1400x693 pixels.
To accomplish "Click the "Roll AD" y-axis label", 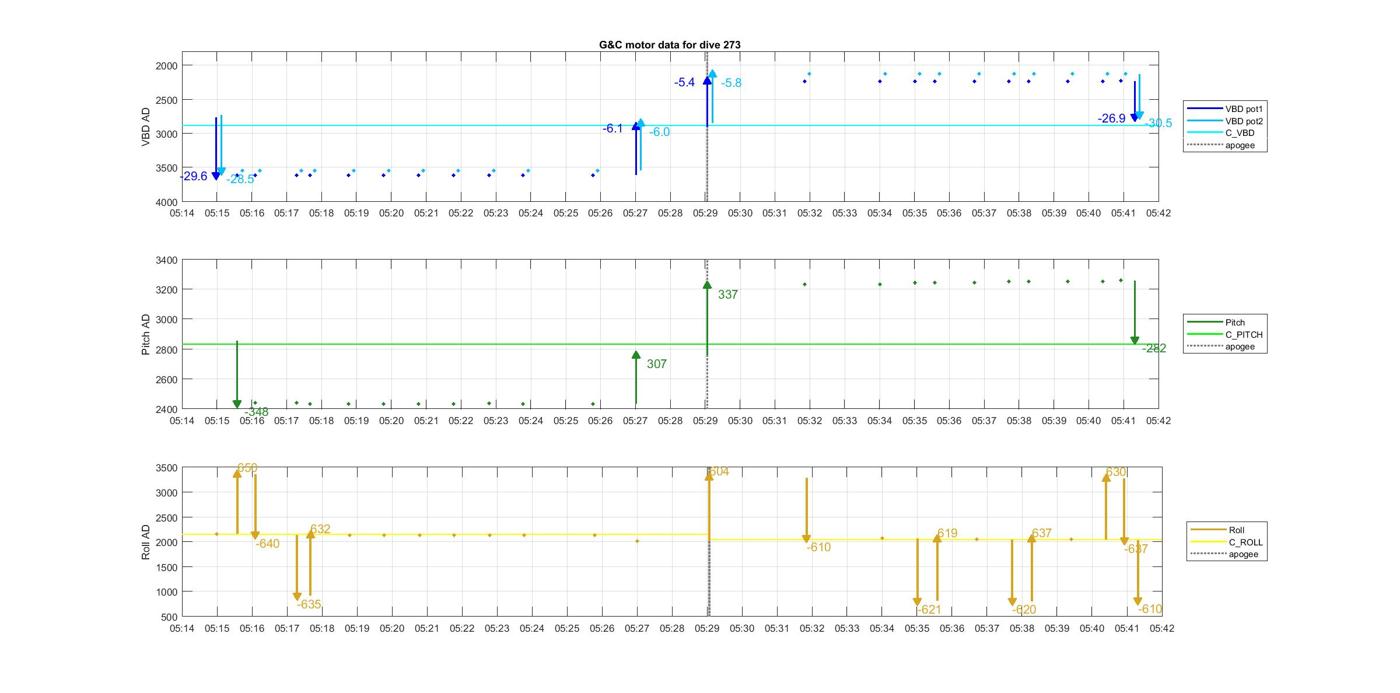I will pos(146,541).
